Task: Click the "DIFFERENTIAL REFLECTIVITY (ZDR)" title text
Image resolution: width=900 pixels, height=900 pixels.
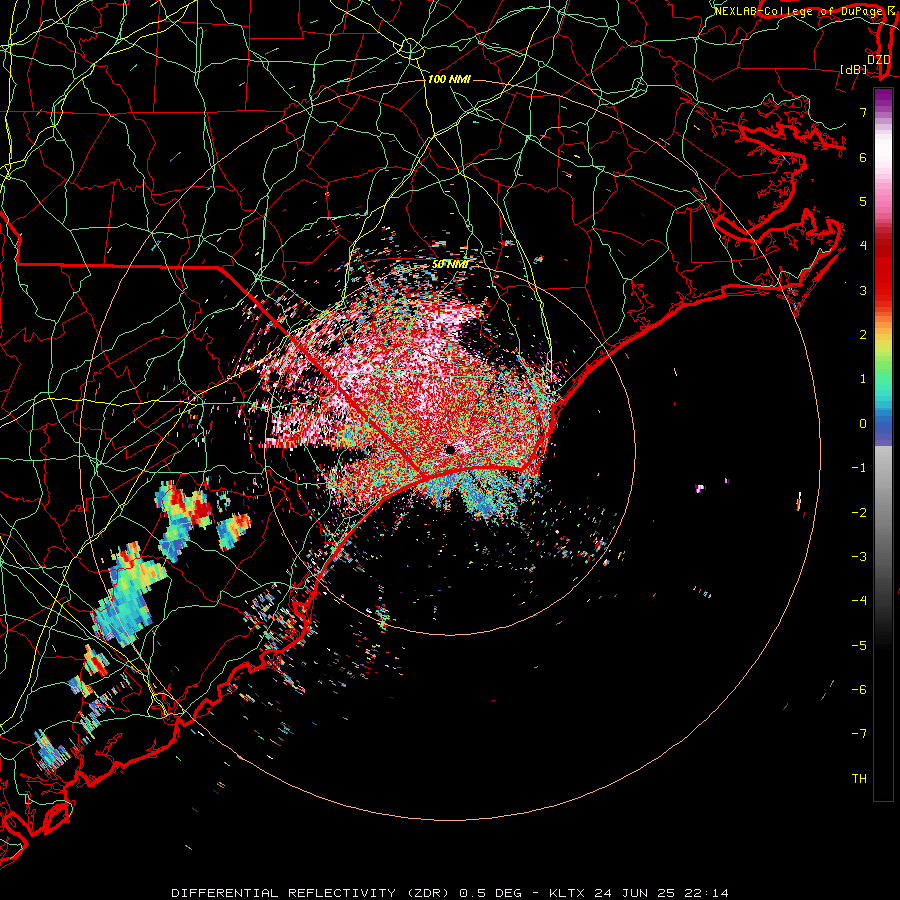Action: point(312,893)
